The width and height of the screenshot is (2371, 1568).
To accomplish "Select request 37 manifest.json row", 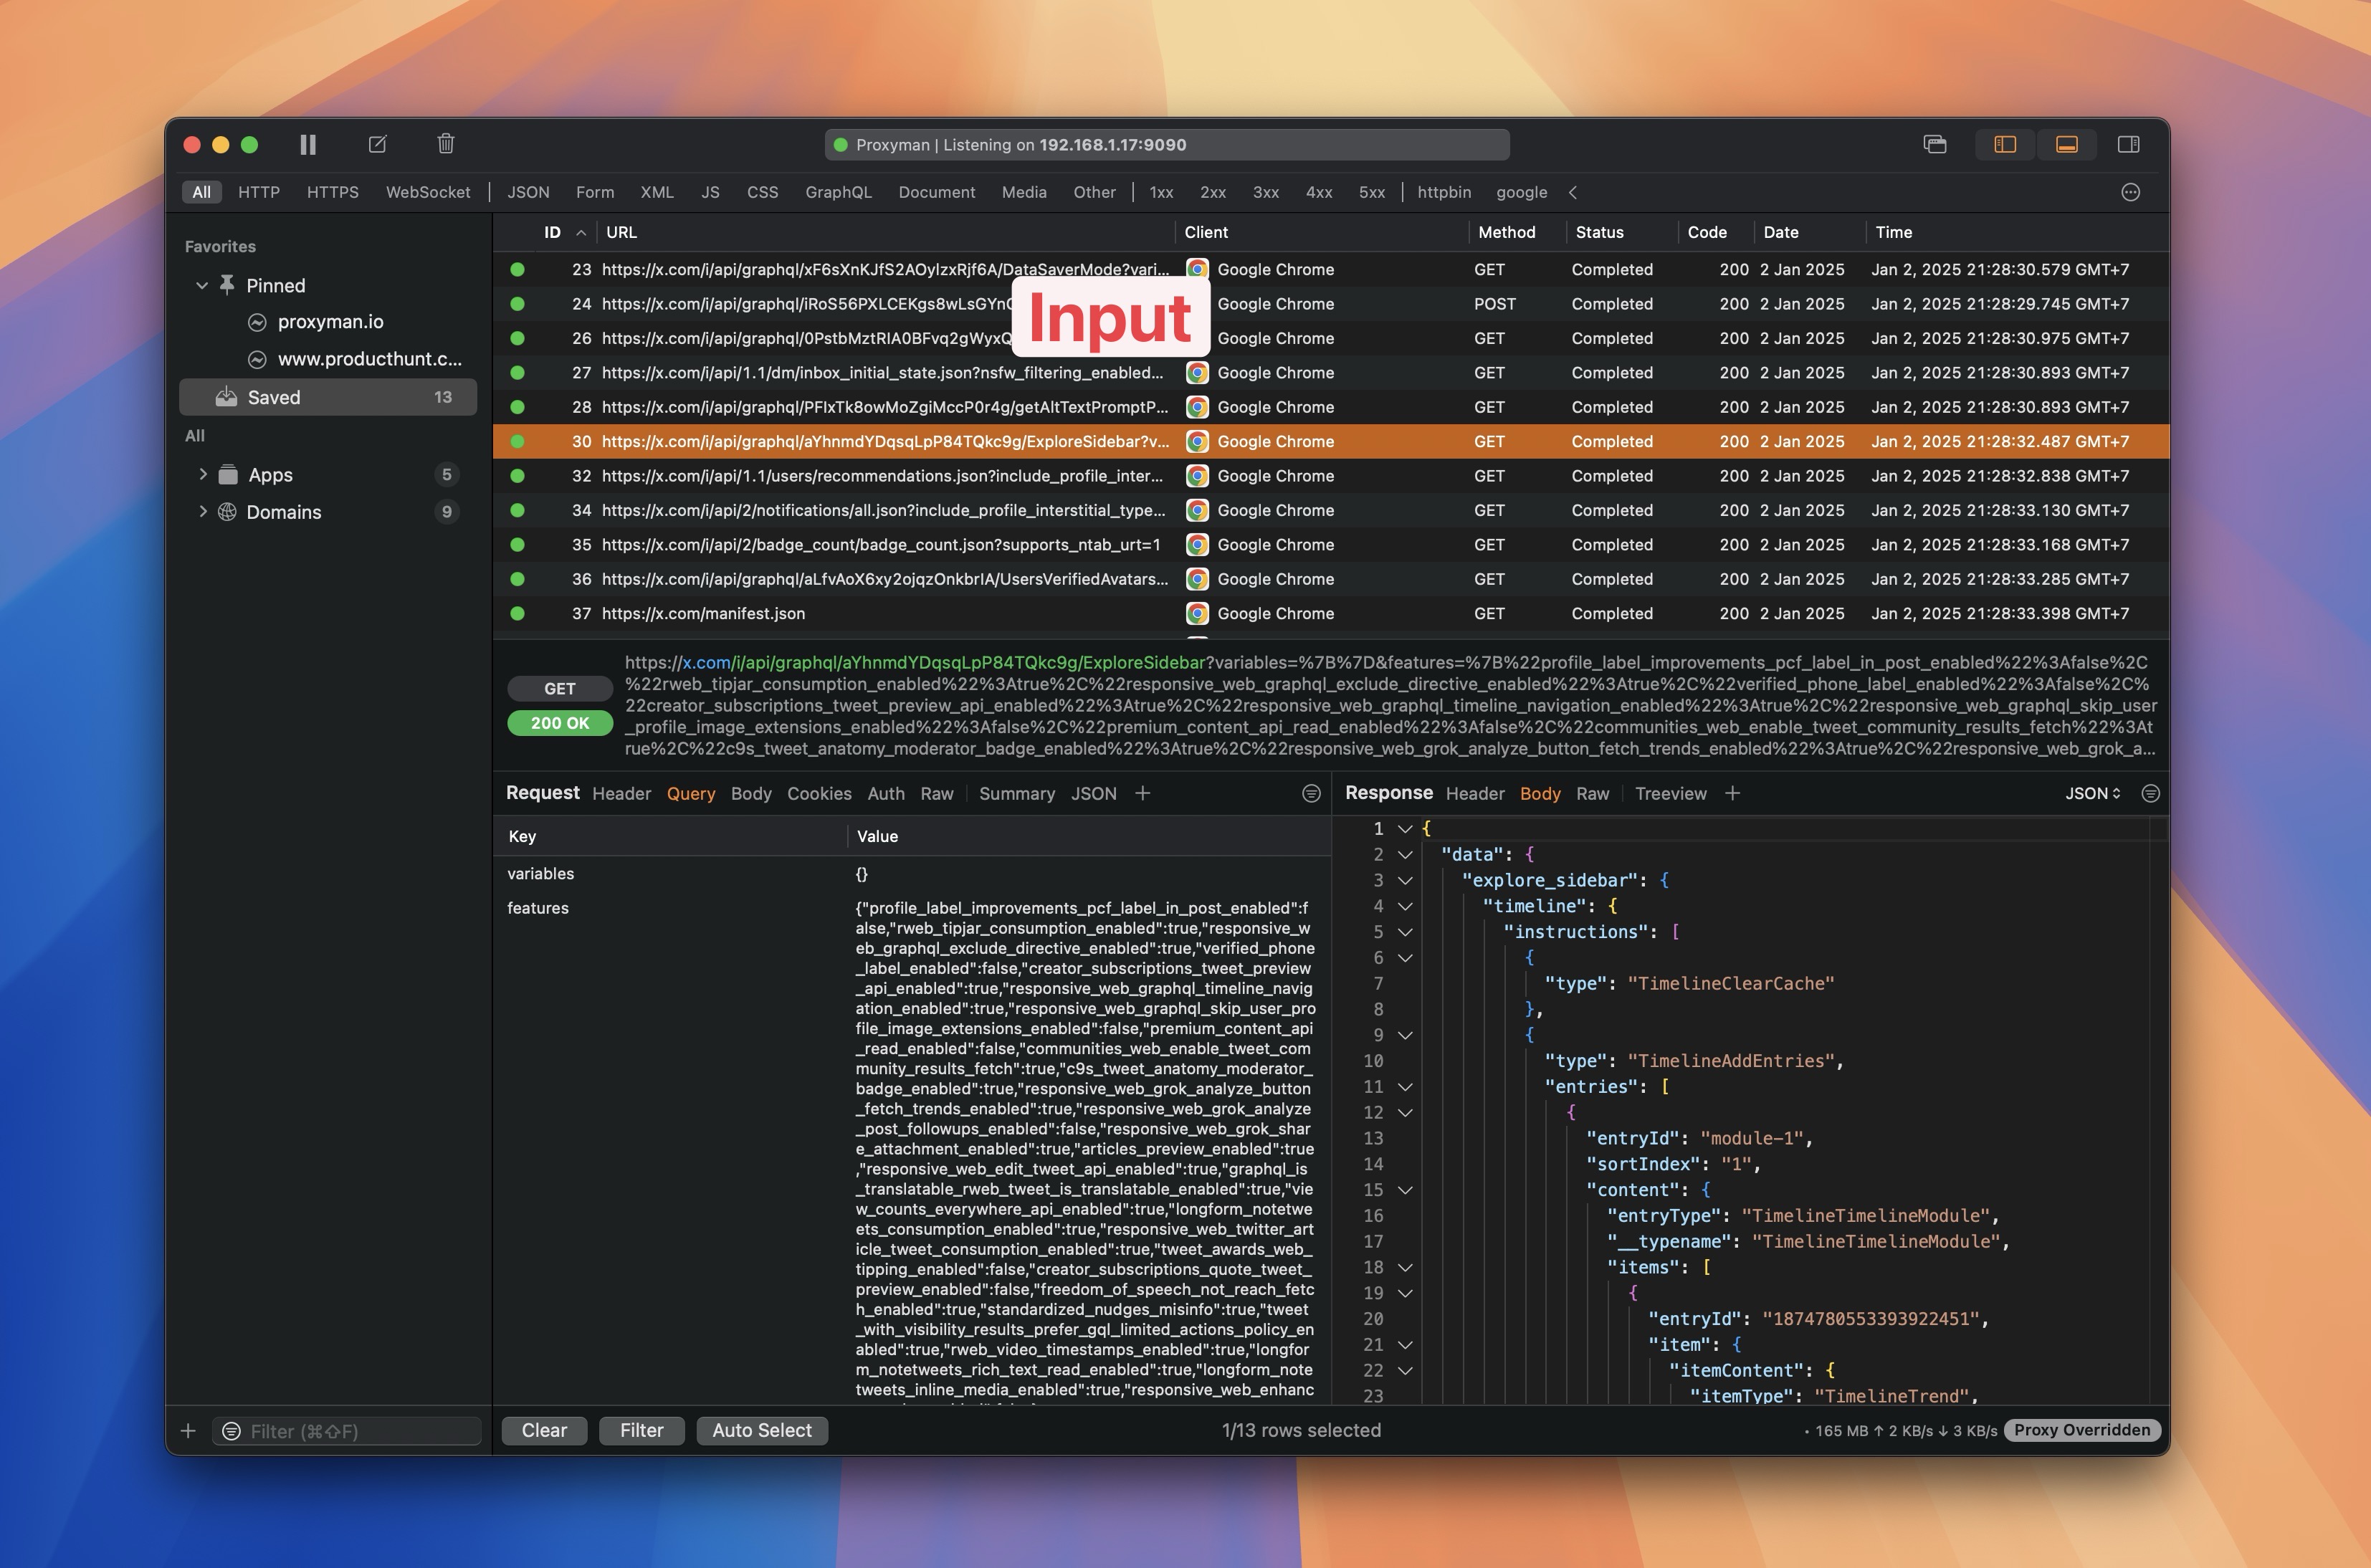I will click(x=1331, y=613).
